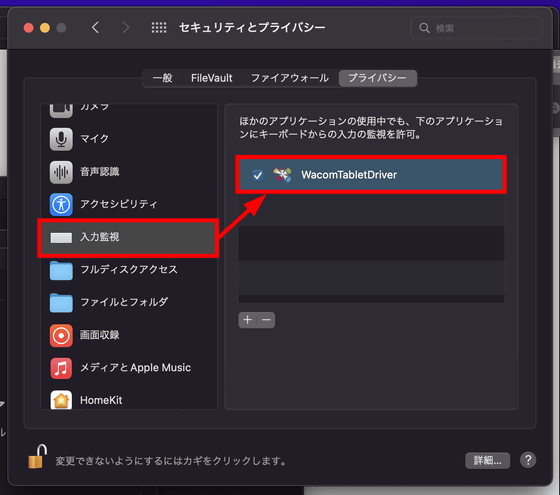Click the 詳細... button
The height and width of the screenshot is (495, 560).
488,460
